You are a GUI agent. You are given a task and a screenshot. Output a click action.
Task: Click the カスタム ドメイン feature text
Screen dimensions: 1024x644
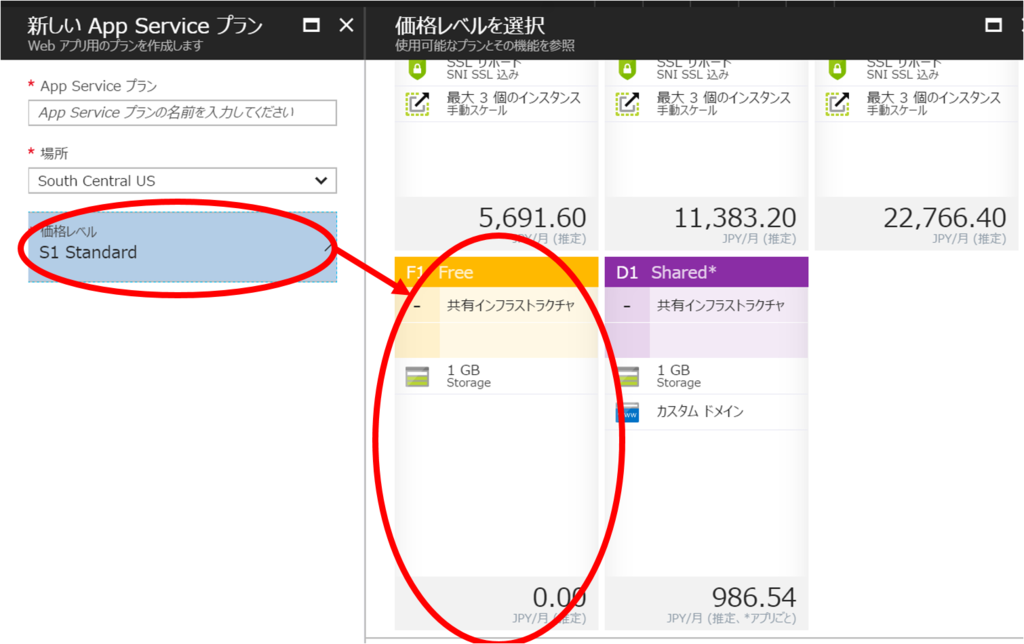coord(700,411)
